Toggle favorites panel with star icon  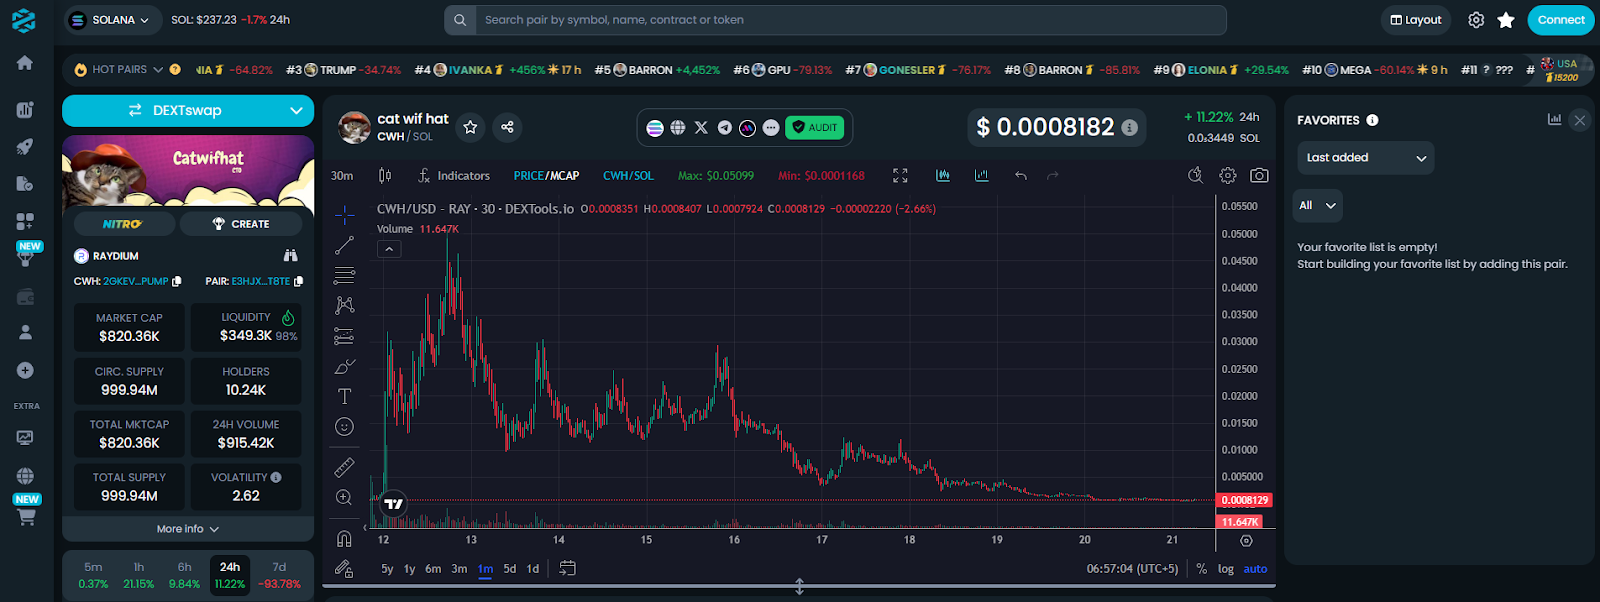coord(1506,20)
